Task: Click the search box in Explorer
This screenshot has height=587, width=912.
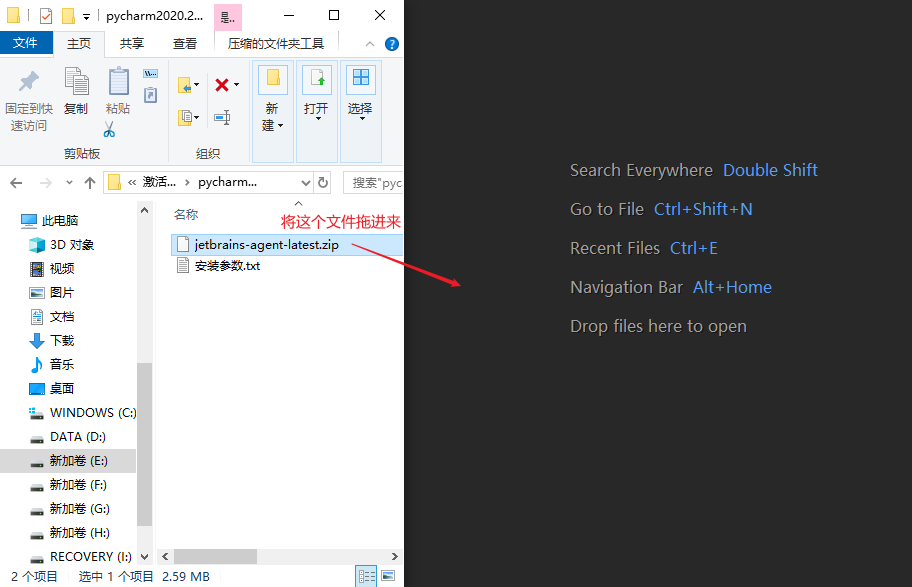Action: [x=373, y=183]
